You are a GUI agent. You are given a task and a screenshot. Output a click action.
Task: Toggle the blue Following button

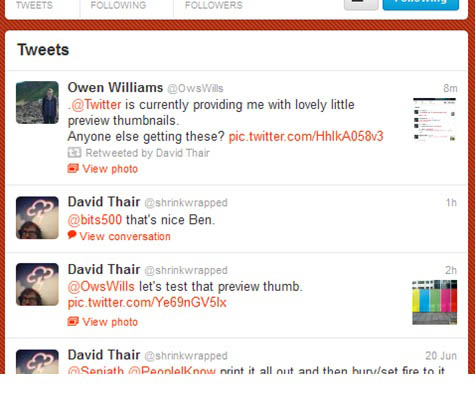(x=421, y=4)
